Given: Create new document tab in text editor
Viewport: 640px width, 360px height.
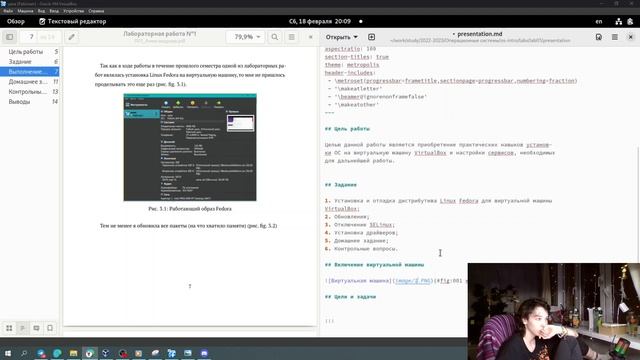Looking at the screenshot, I should pos(371,37).
